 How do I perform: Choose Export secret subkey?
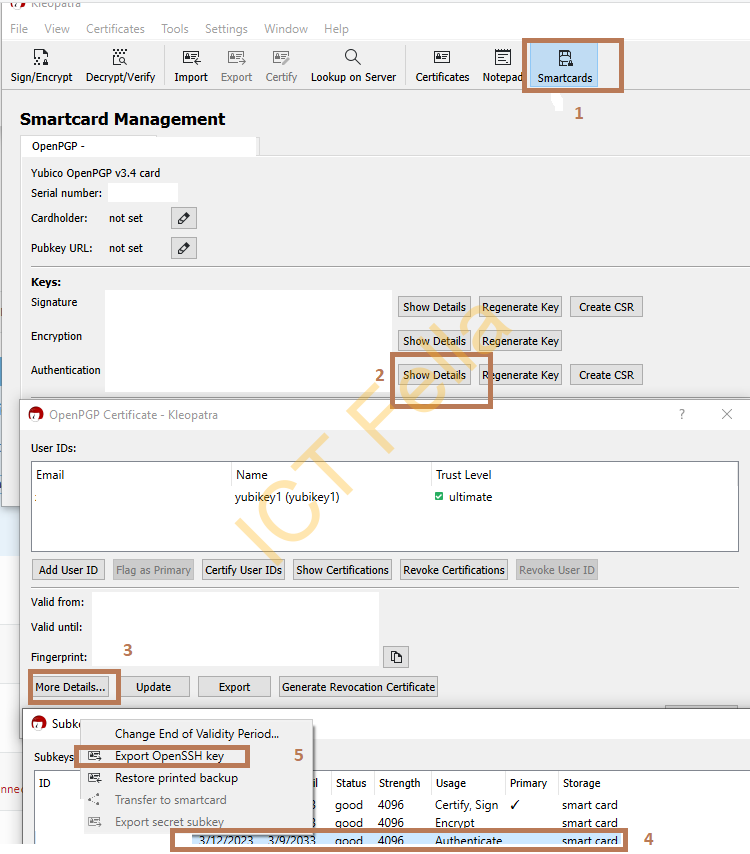(169, 822)
